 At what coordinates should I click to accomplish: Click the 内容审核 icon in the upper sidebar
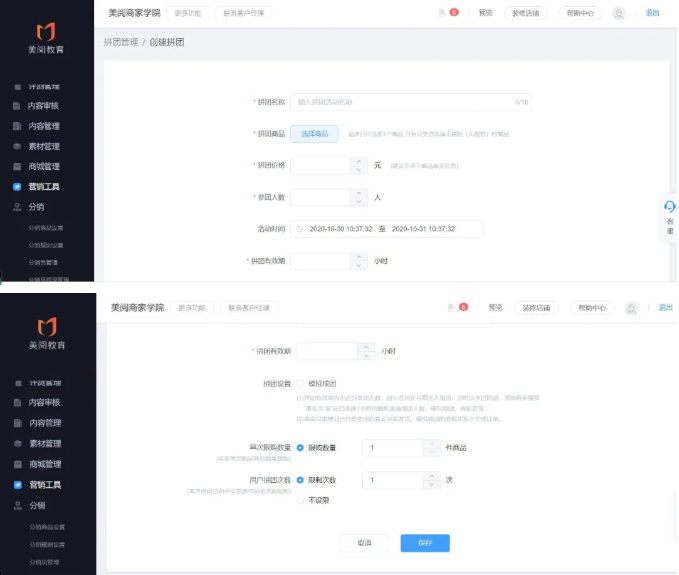click(17, 106)
